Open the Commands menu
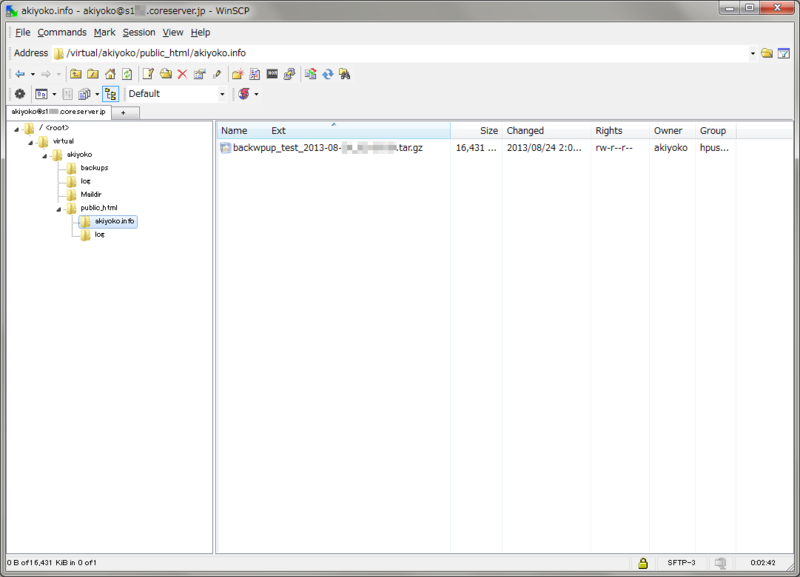 click(62, 32)
